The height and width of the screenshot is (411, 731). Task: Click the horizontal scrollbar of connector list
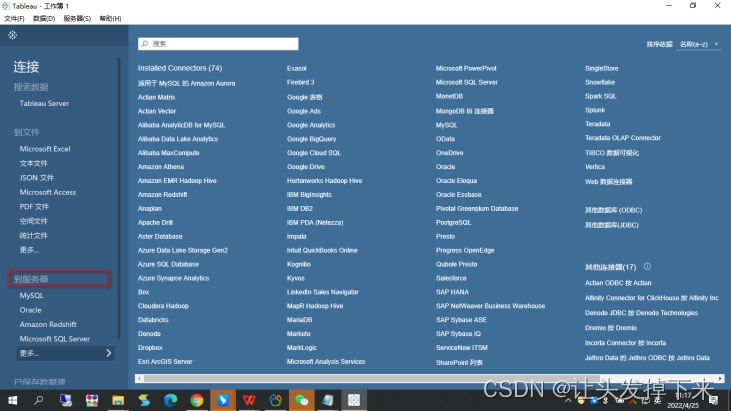click(x=372, y=379)
